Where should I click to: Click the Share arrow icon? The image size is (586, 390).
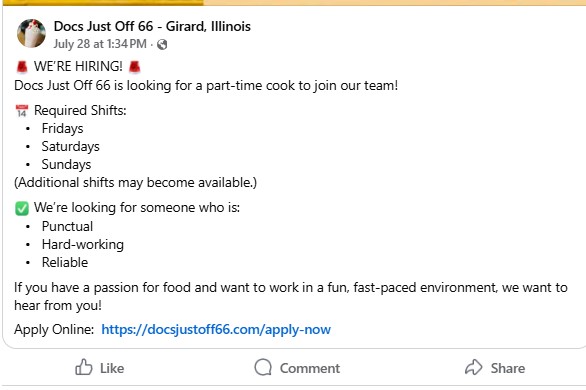(474, 367)
